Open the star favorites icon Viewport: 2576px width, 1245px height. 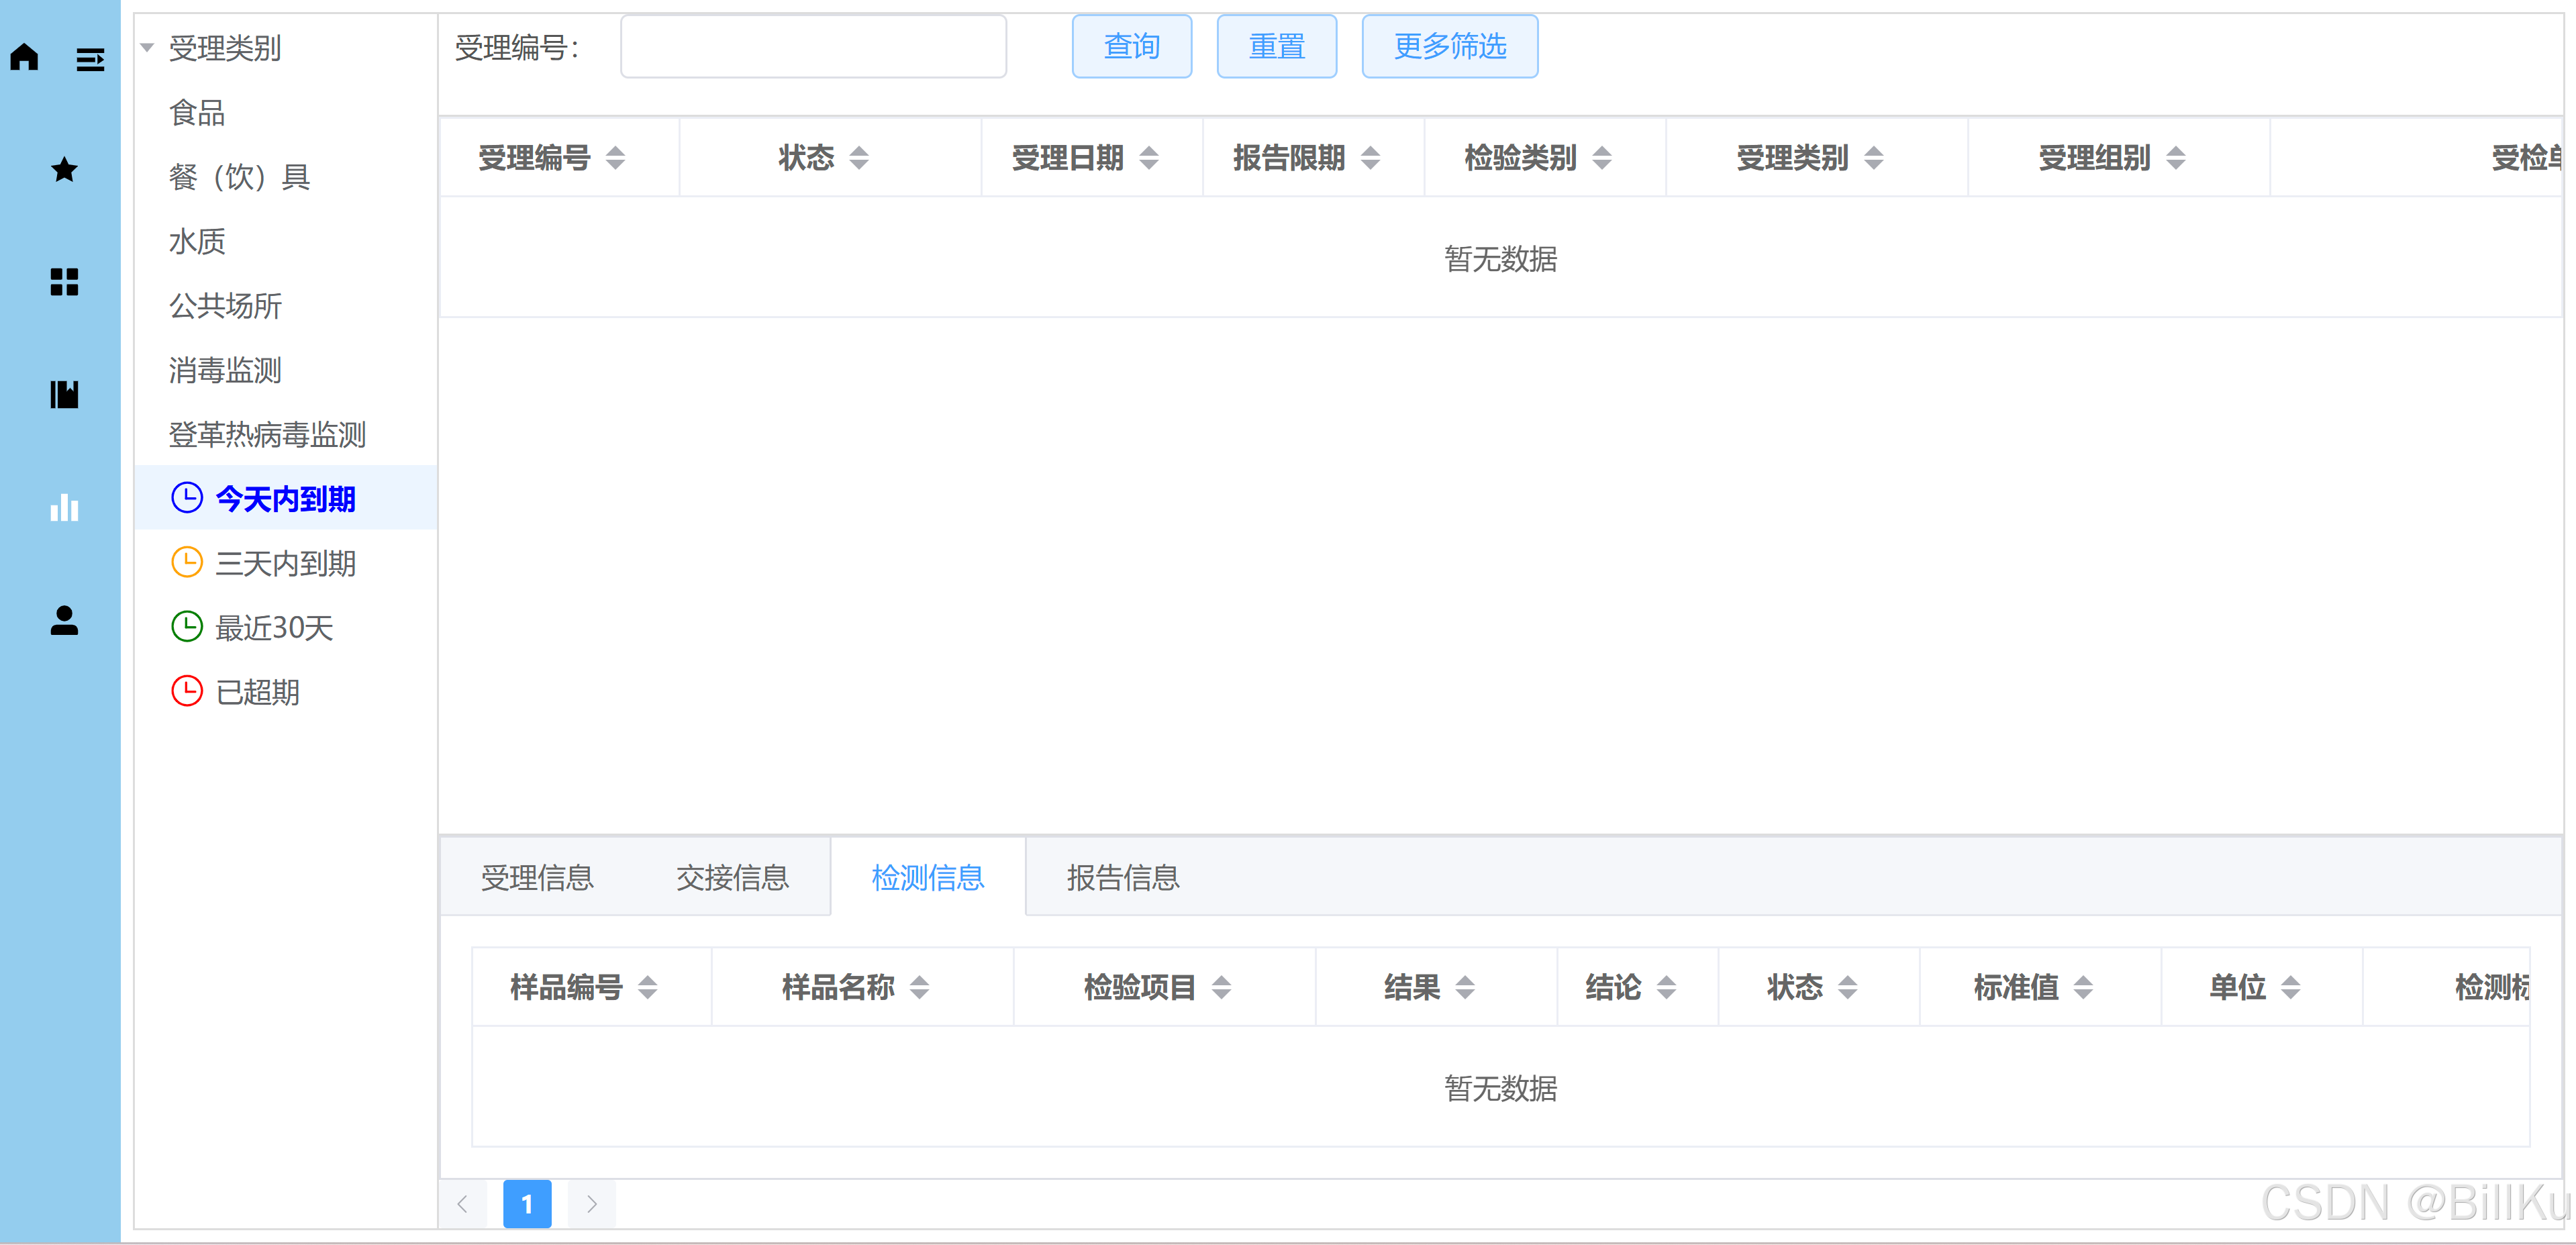click(x=64, y=170)
